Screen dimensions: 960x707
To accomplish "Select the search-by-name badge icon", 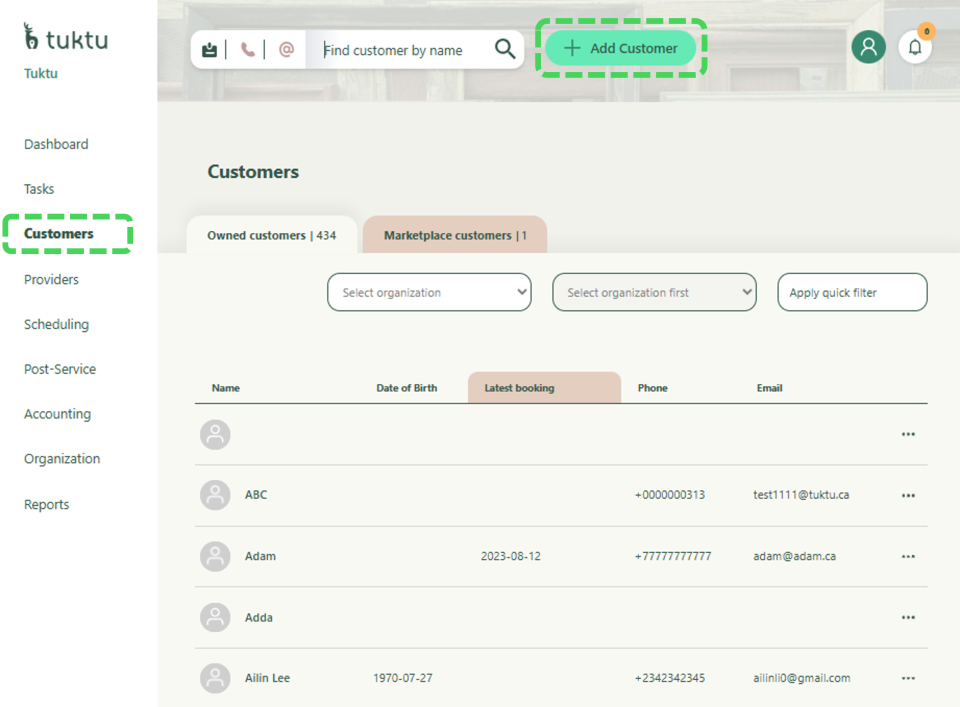I will click(x=209, y=49).
